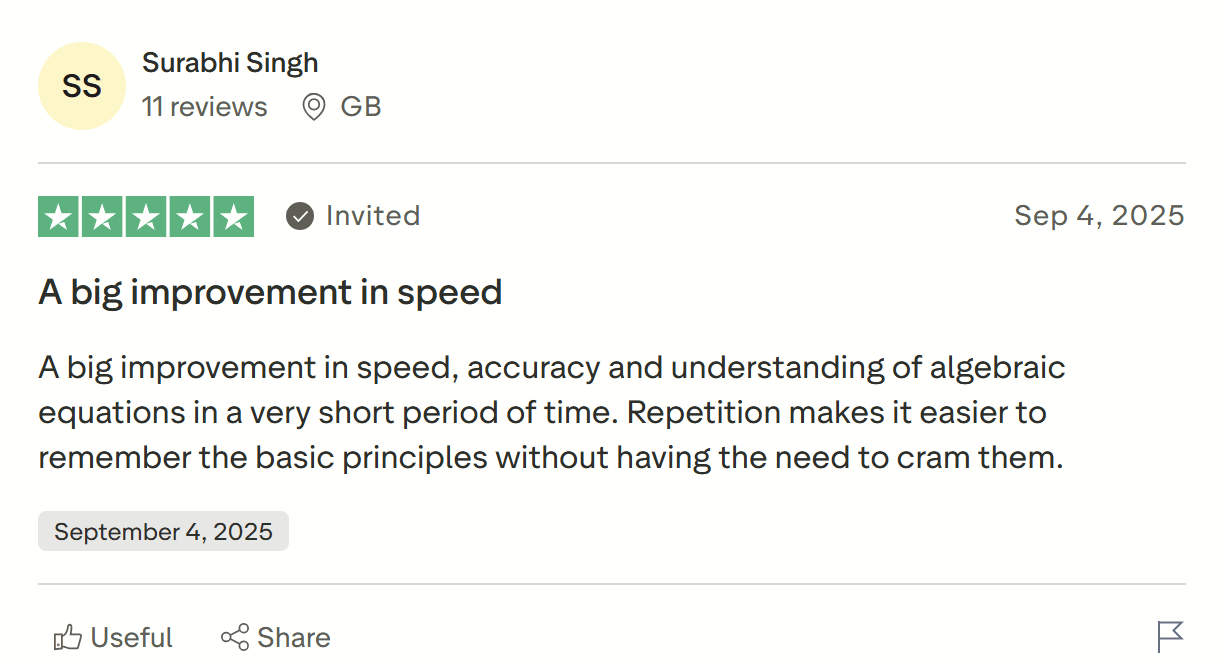Open the 'A big improvement in speed' title

pyautogui.click(x=270, y=292)
